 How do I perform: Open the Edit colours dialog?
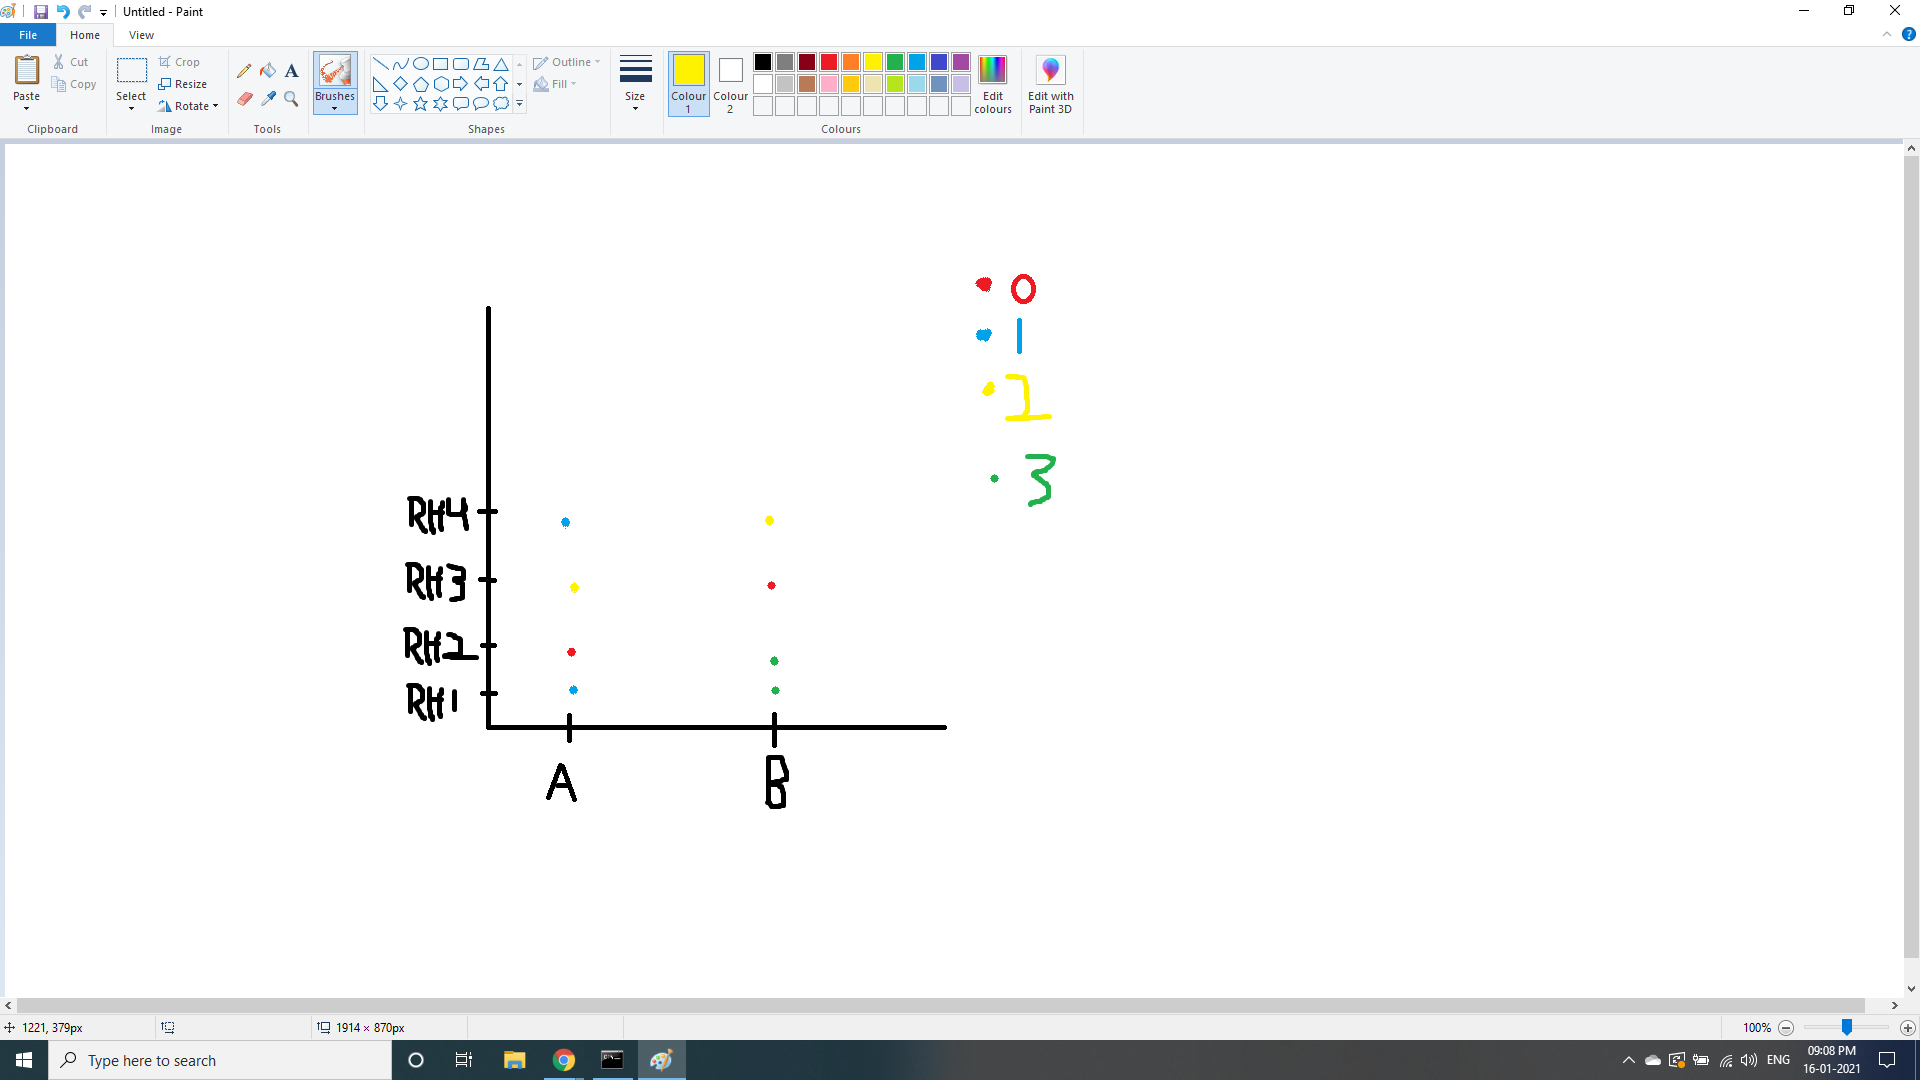992,84
